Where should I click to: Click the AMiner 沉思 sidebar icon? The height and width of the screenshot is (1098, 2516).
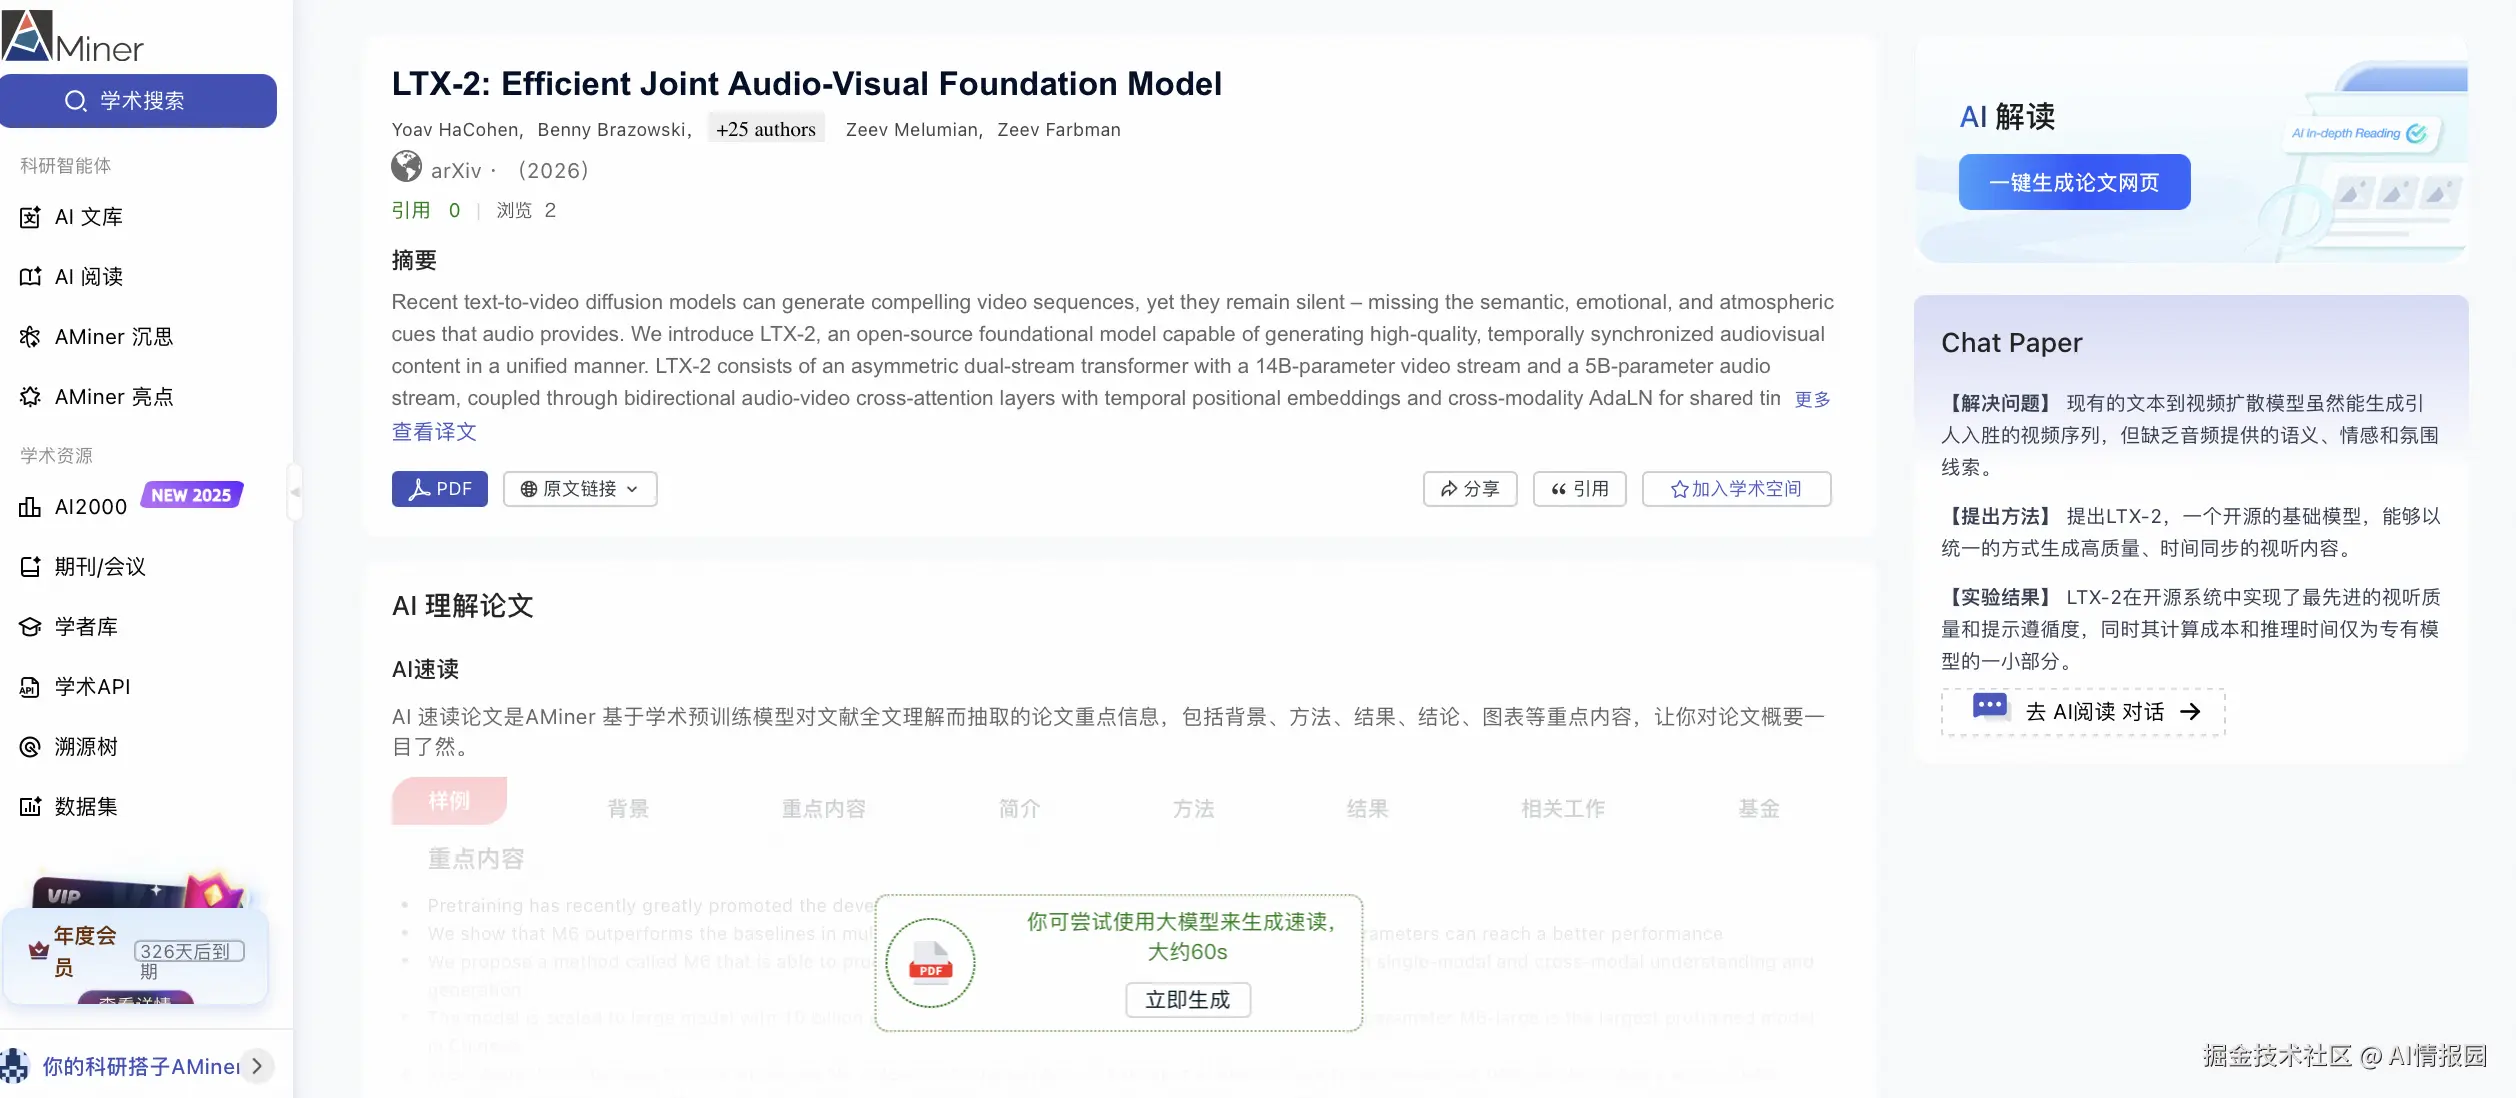pos(30,337)
